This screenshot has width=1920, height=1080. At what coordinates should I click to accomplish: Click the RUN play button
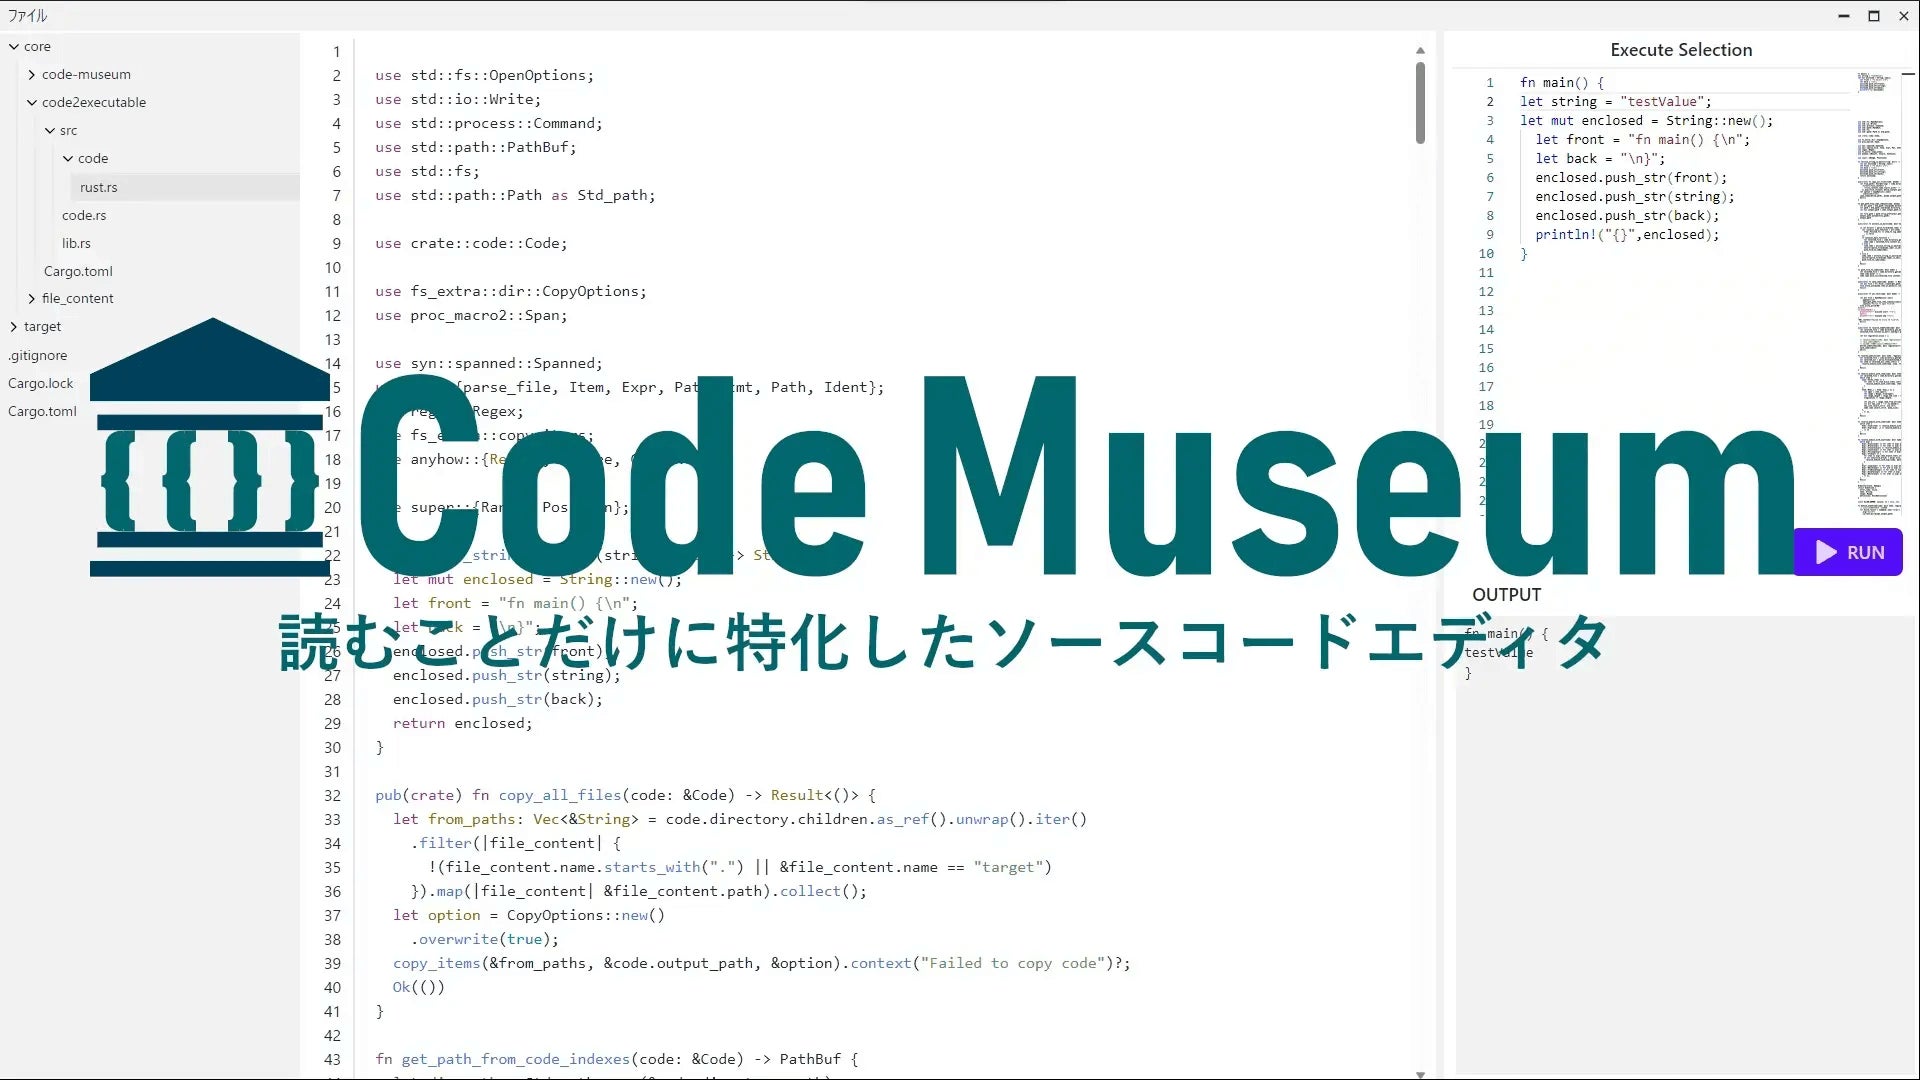1848,552
